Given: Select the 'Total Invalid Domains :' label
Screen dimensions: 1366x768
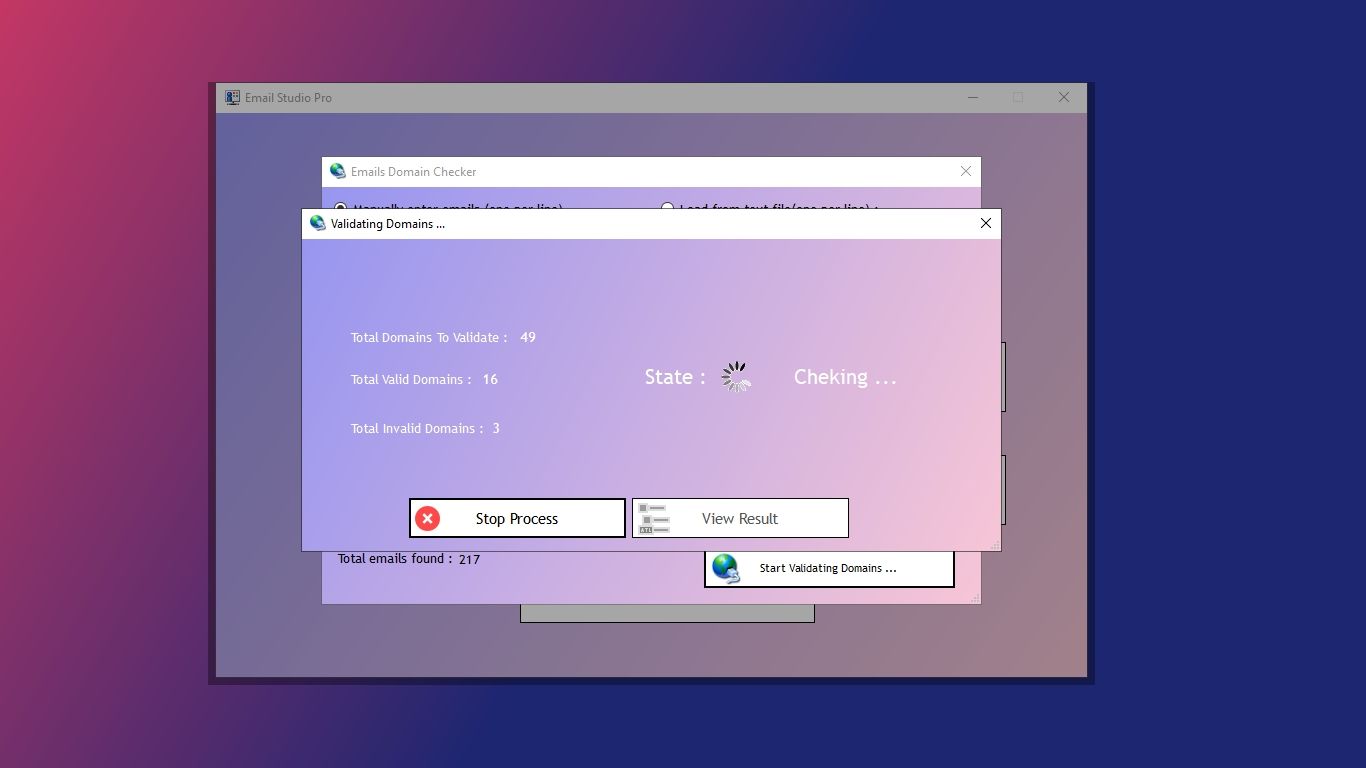Looking at the screenshot, I should [x=417, y=429].
